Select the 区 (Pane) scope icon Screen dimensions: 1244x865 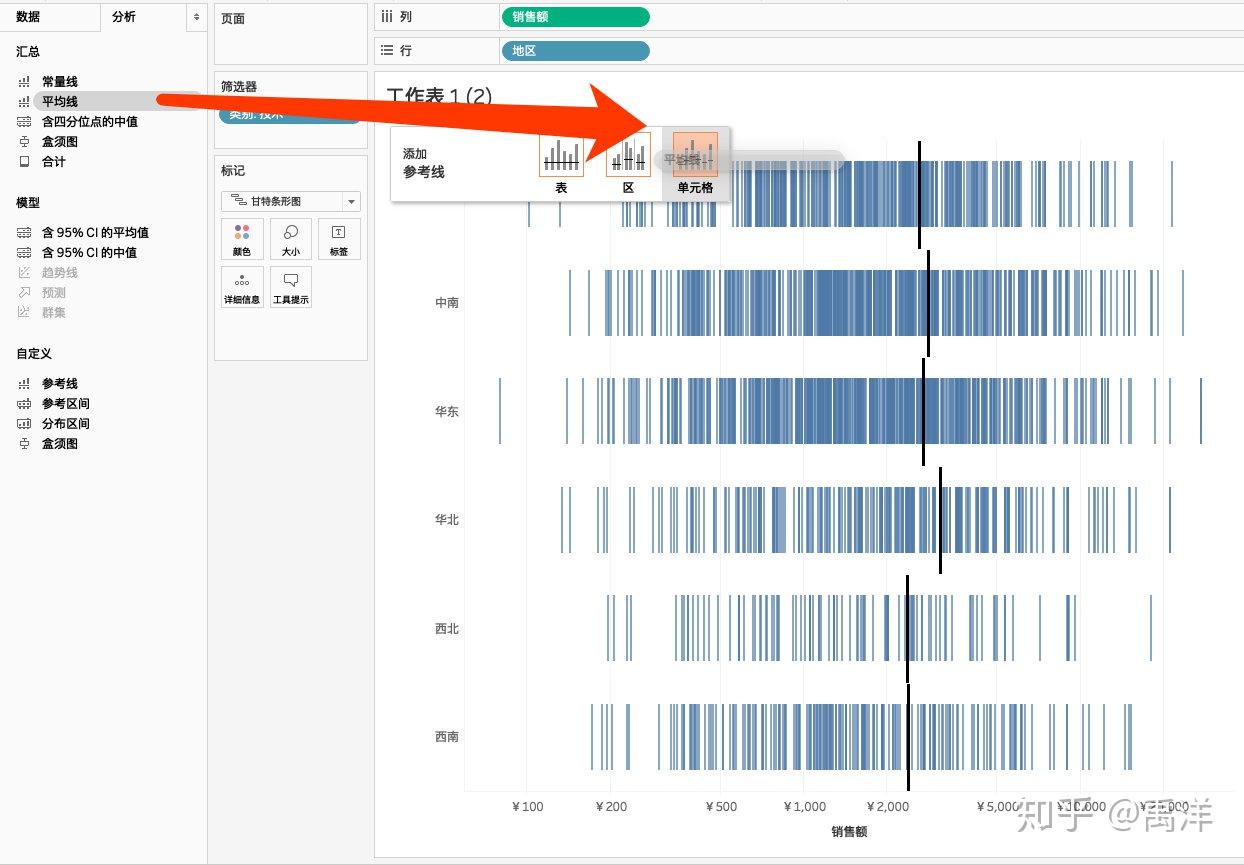[627, 155]
